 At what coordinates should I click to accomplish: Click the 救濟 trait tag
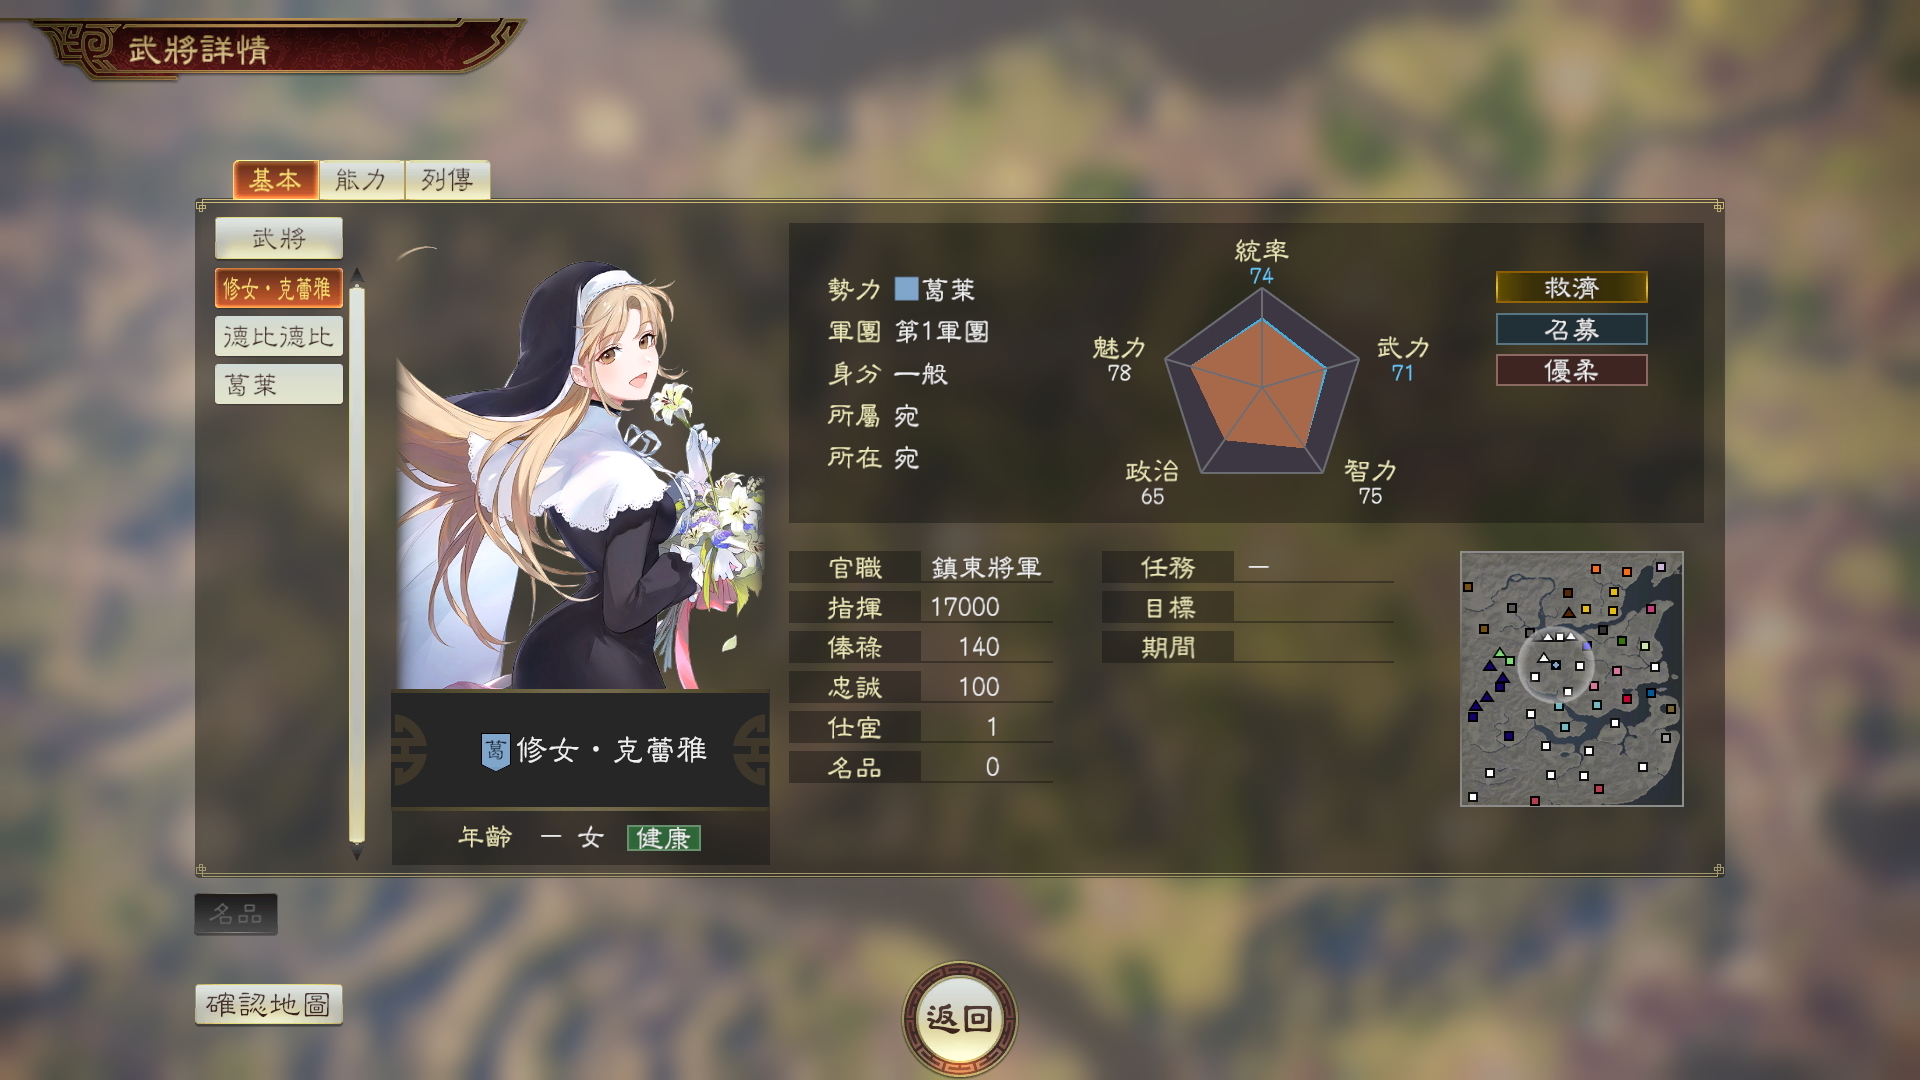coord(1571,288)
